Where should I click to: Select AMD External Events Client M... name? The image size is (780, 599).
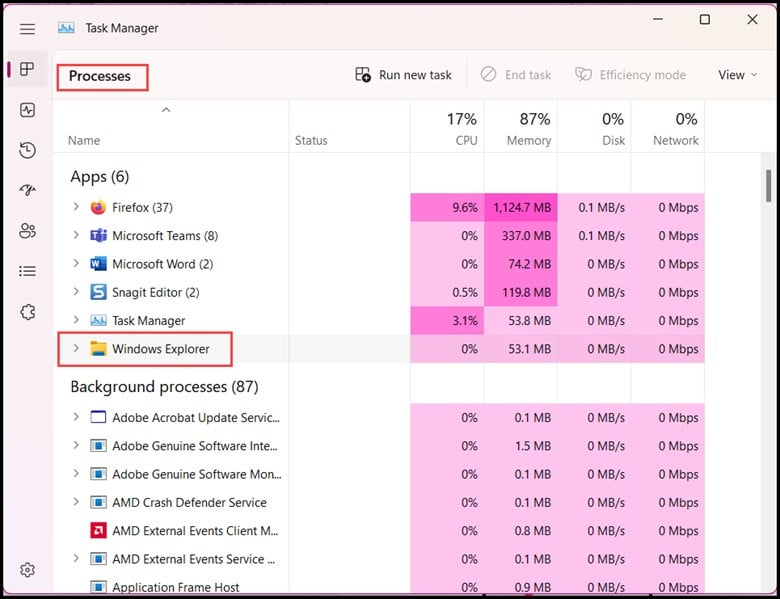point(195,531)
